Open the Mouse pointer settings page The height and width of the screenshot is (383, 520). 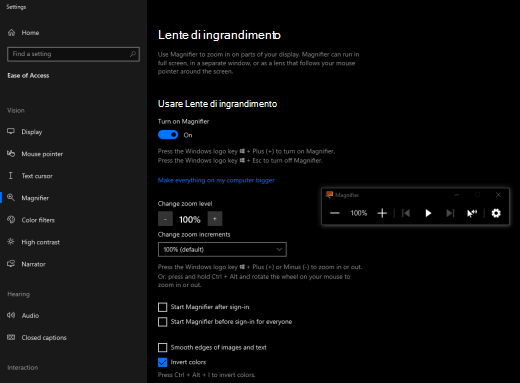tap(73, 154)
